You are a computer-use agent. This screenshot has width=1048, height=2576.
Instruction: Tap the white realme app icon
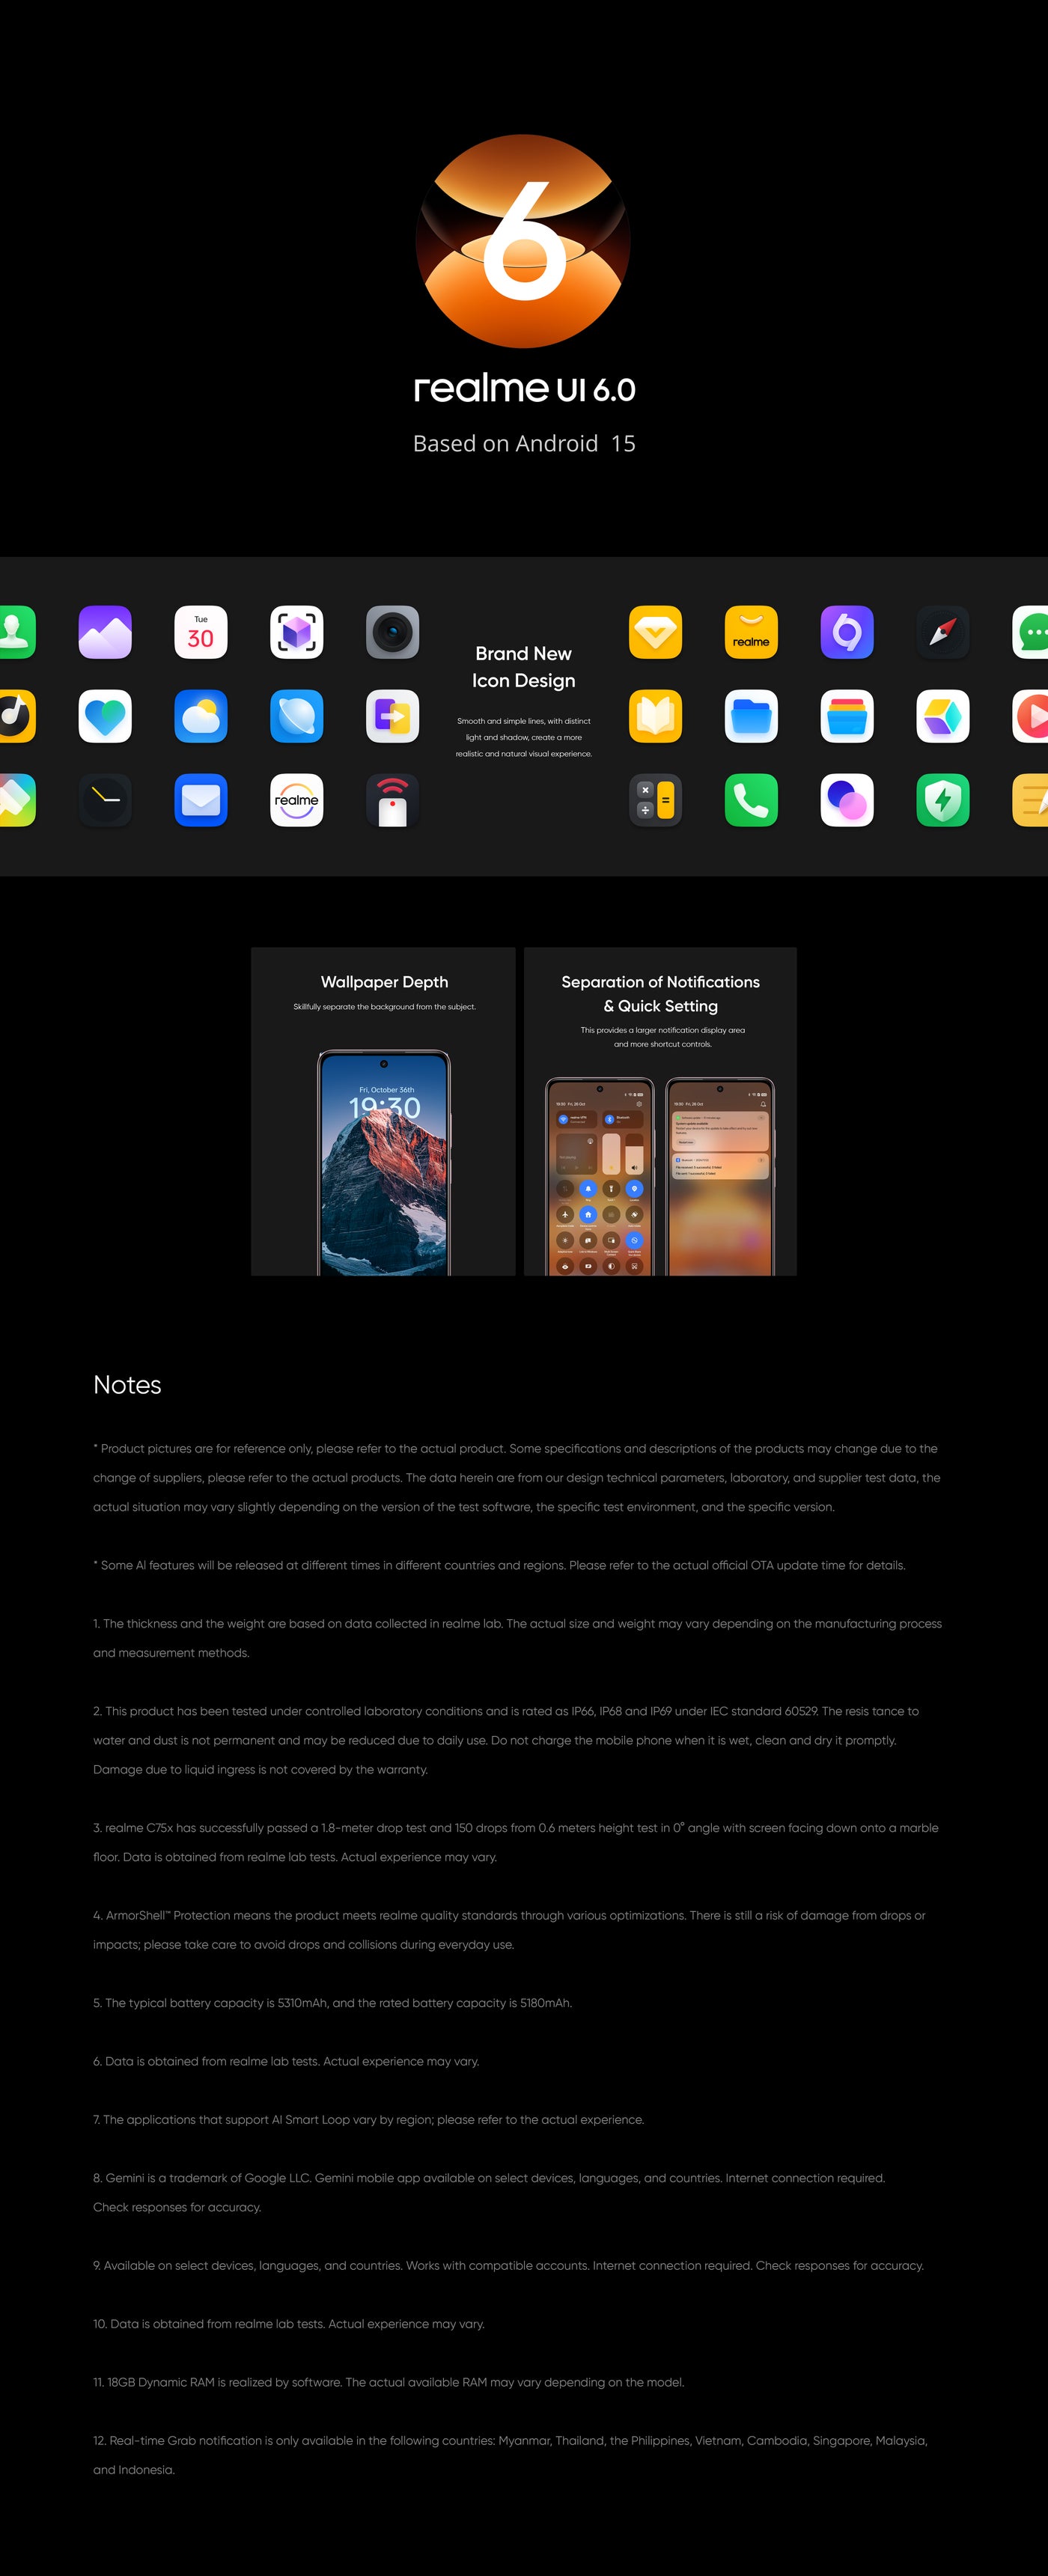[297, 800]
